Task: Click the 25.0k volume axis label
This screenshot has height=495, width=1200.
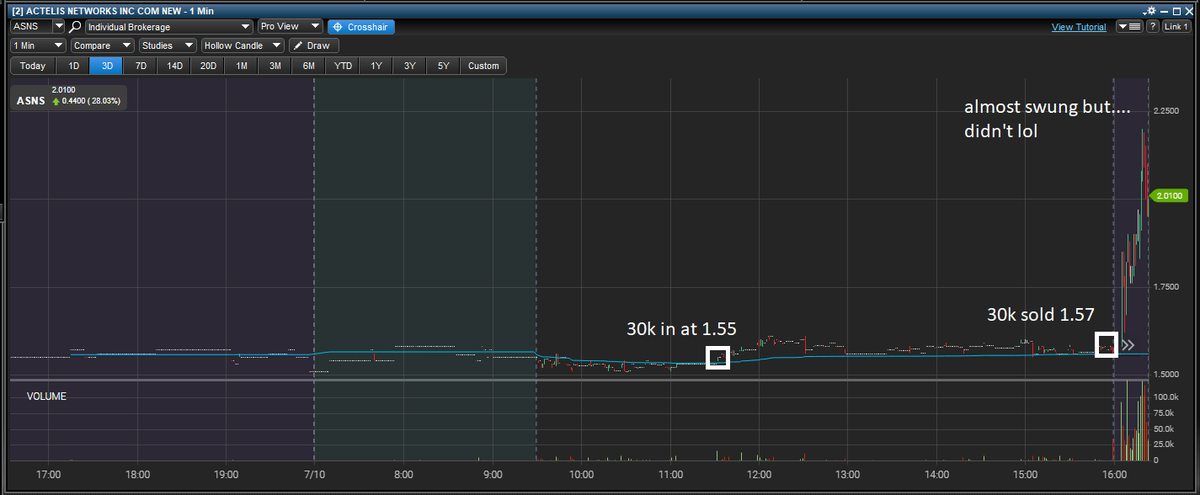Action: click(1163, 444)
